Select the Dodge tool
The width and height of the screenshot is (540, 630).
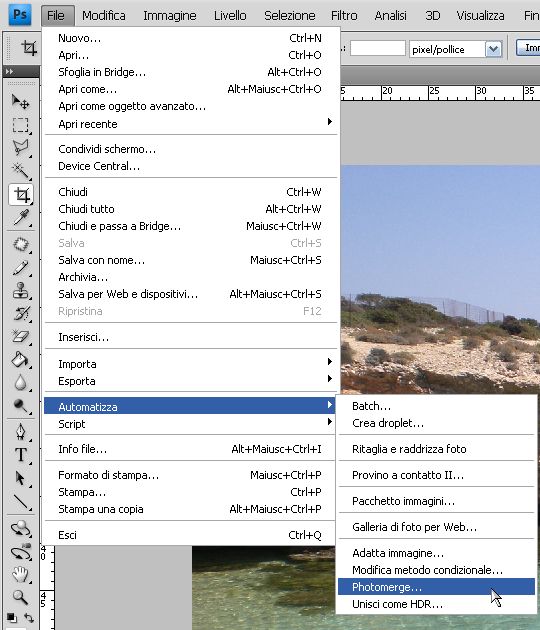click(20, 406)
